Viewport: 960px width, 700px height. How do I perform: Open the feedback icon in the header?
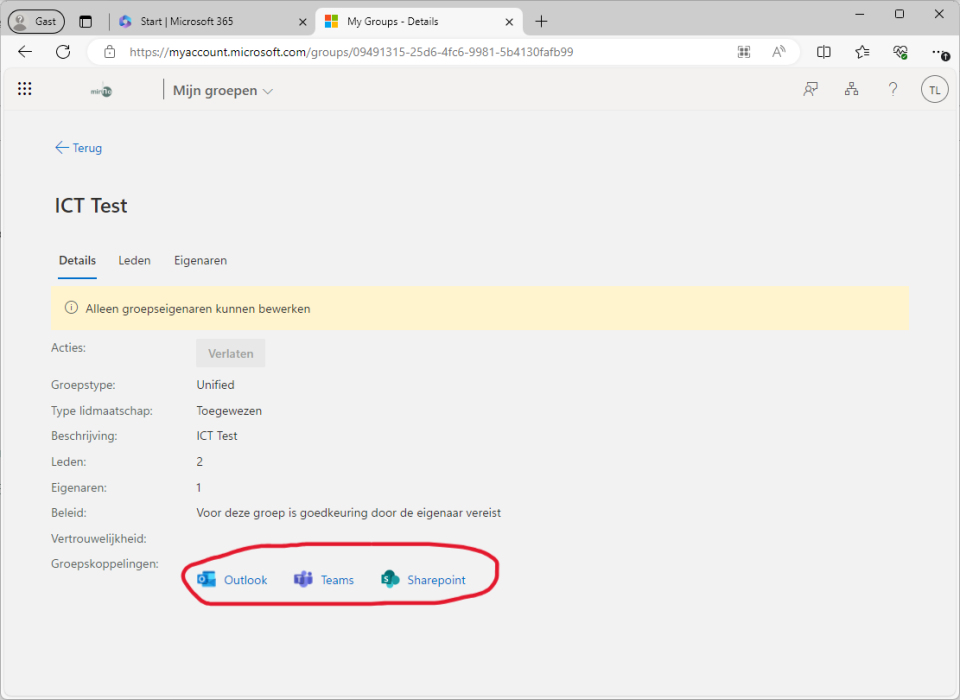(x=811, y=90)
